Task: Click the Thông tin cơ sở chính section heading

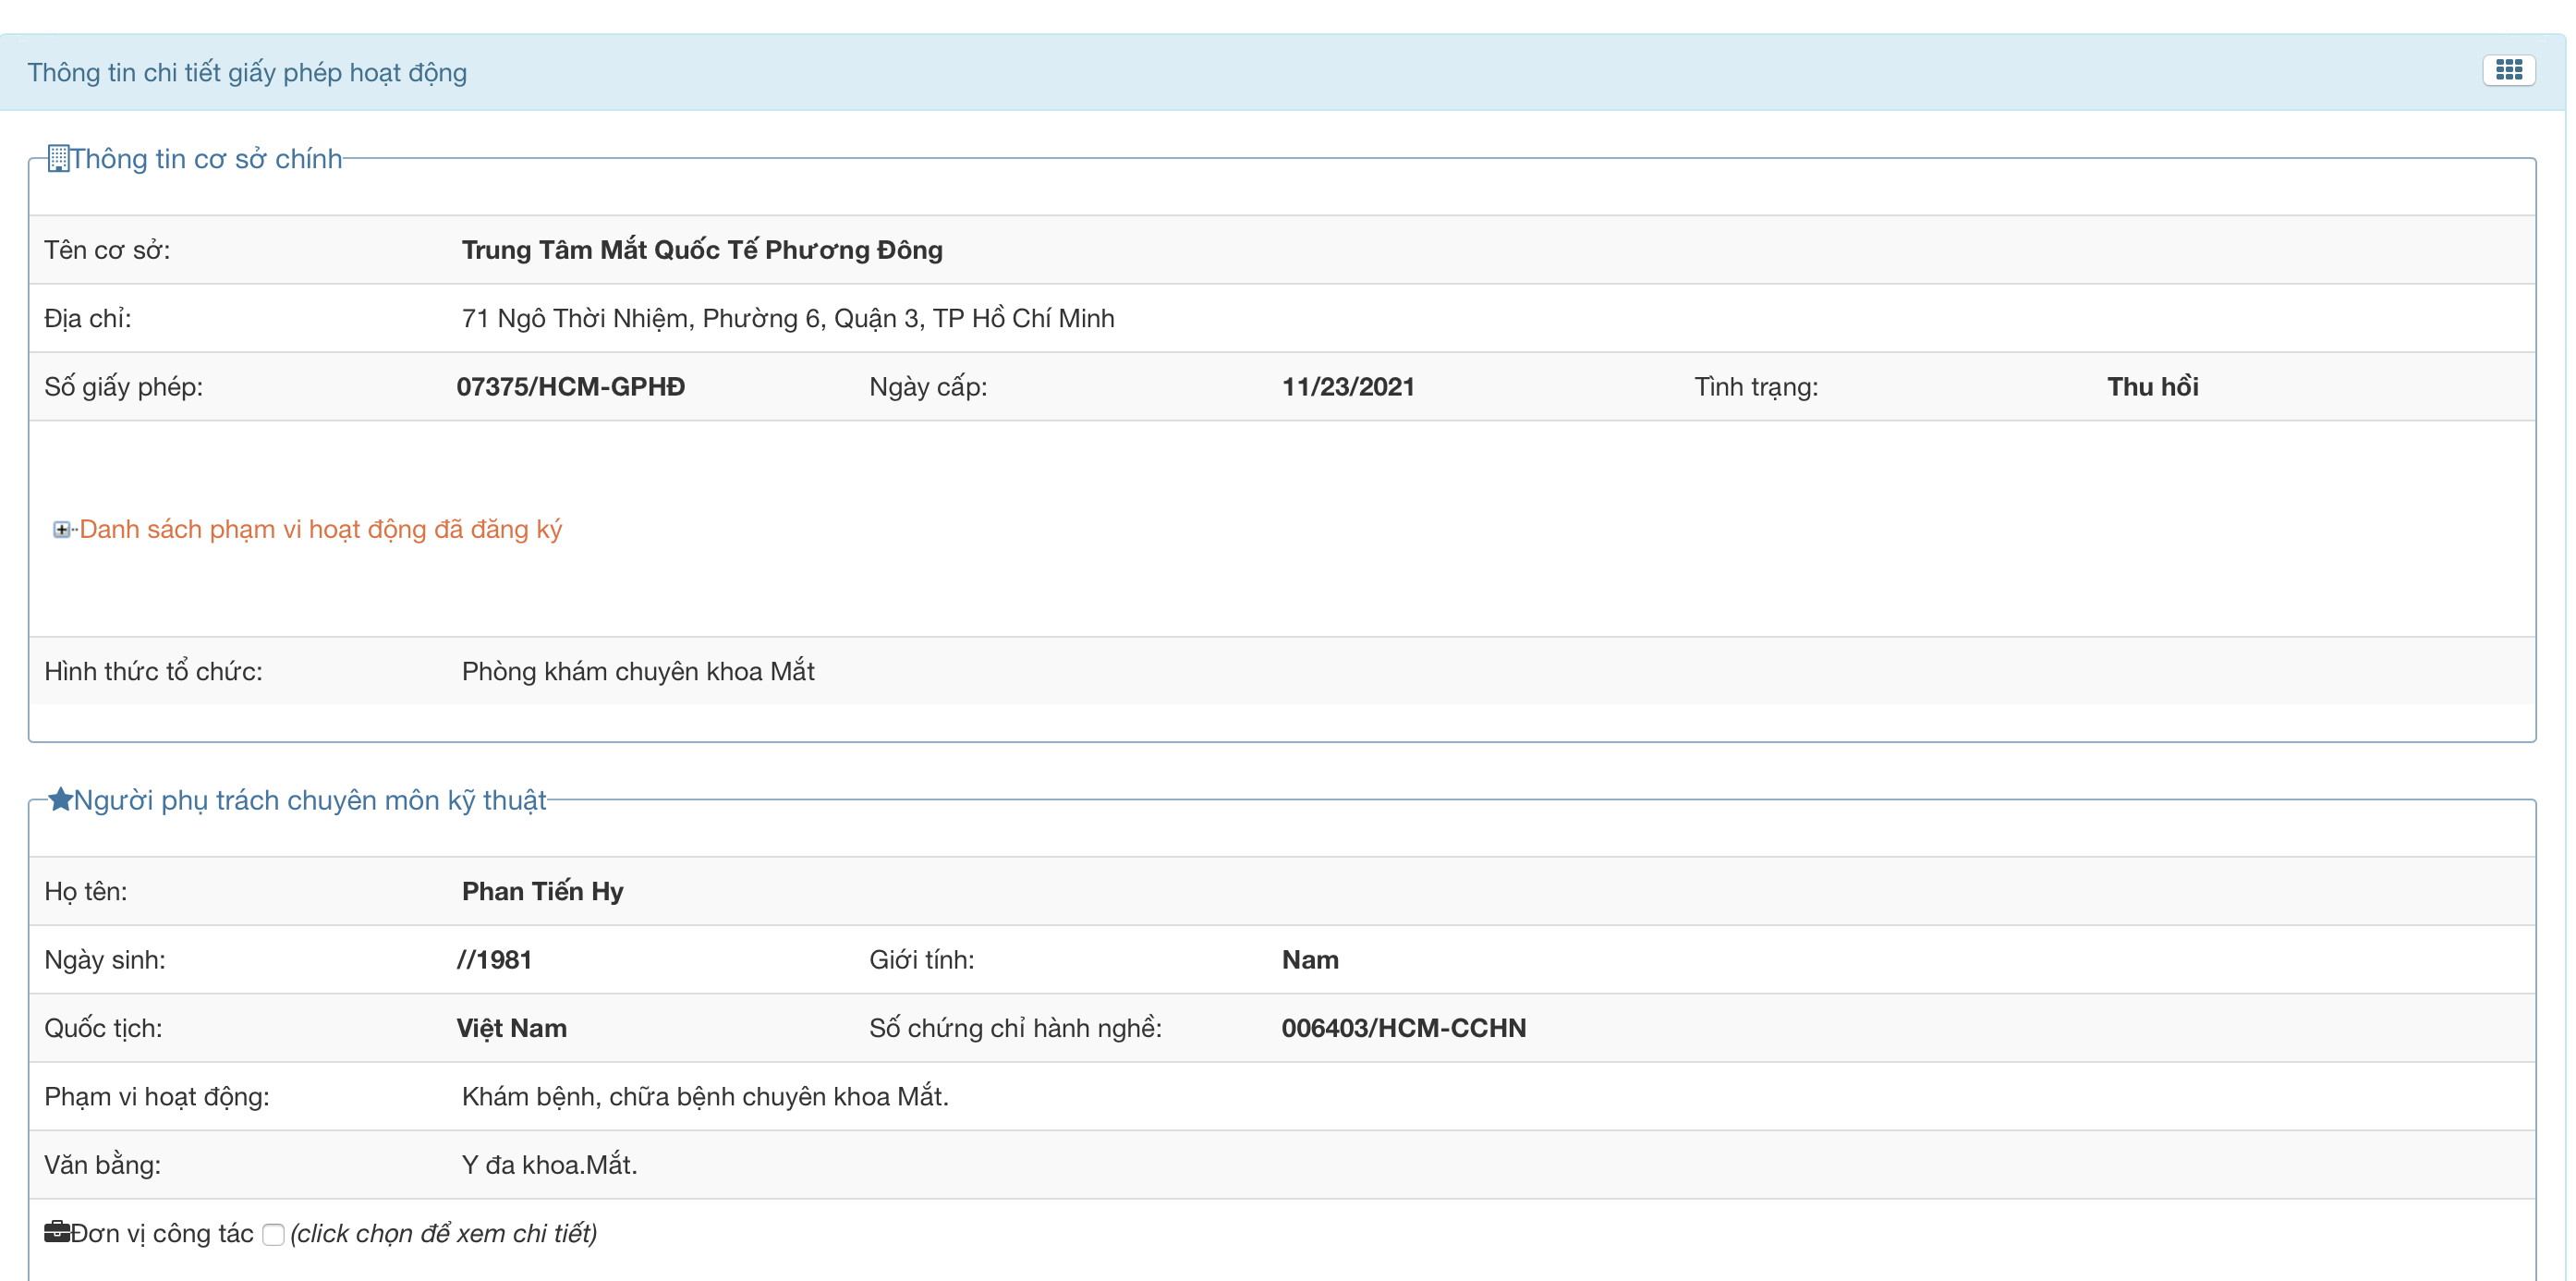Action: pos(206,159)
